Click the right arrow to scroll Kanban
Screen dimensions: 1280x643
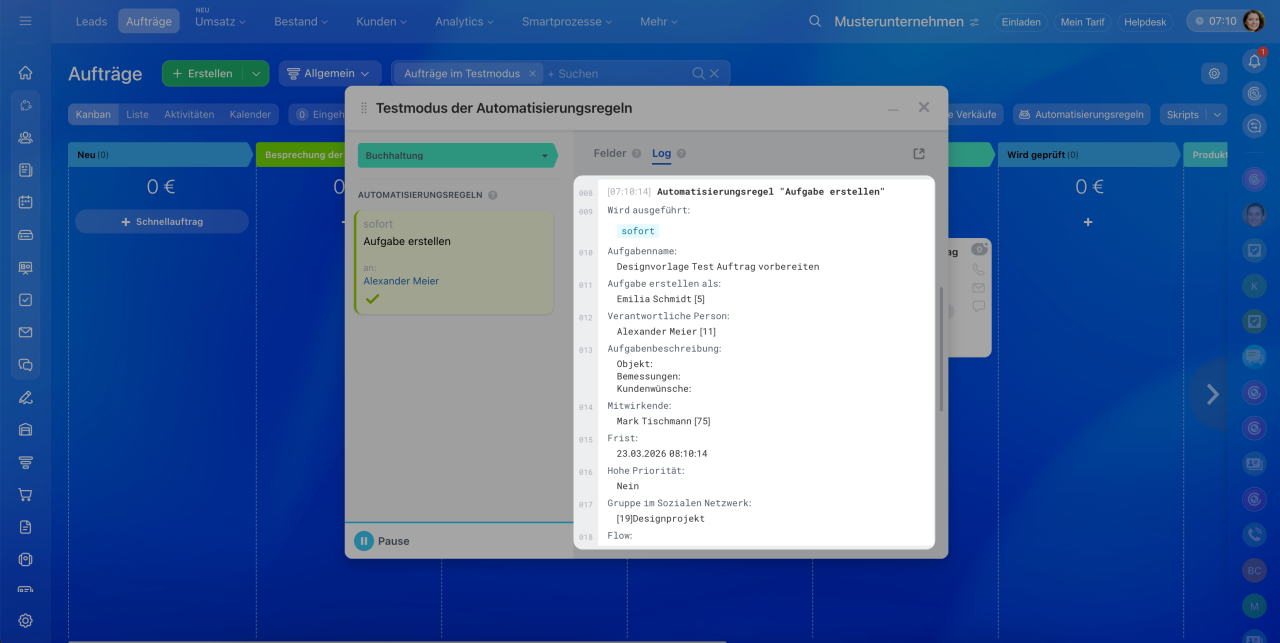coord(1212,394)
